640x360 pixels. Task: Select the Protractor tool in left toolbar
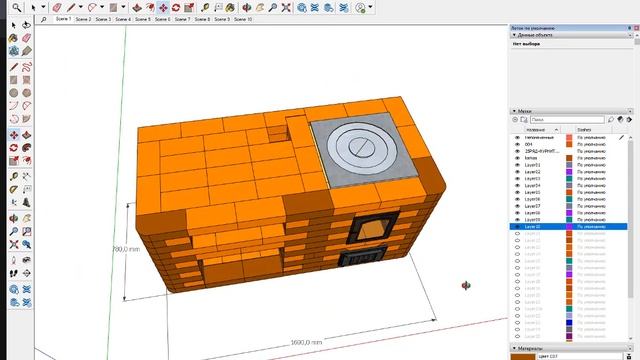13,189
